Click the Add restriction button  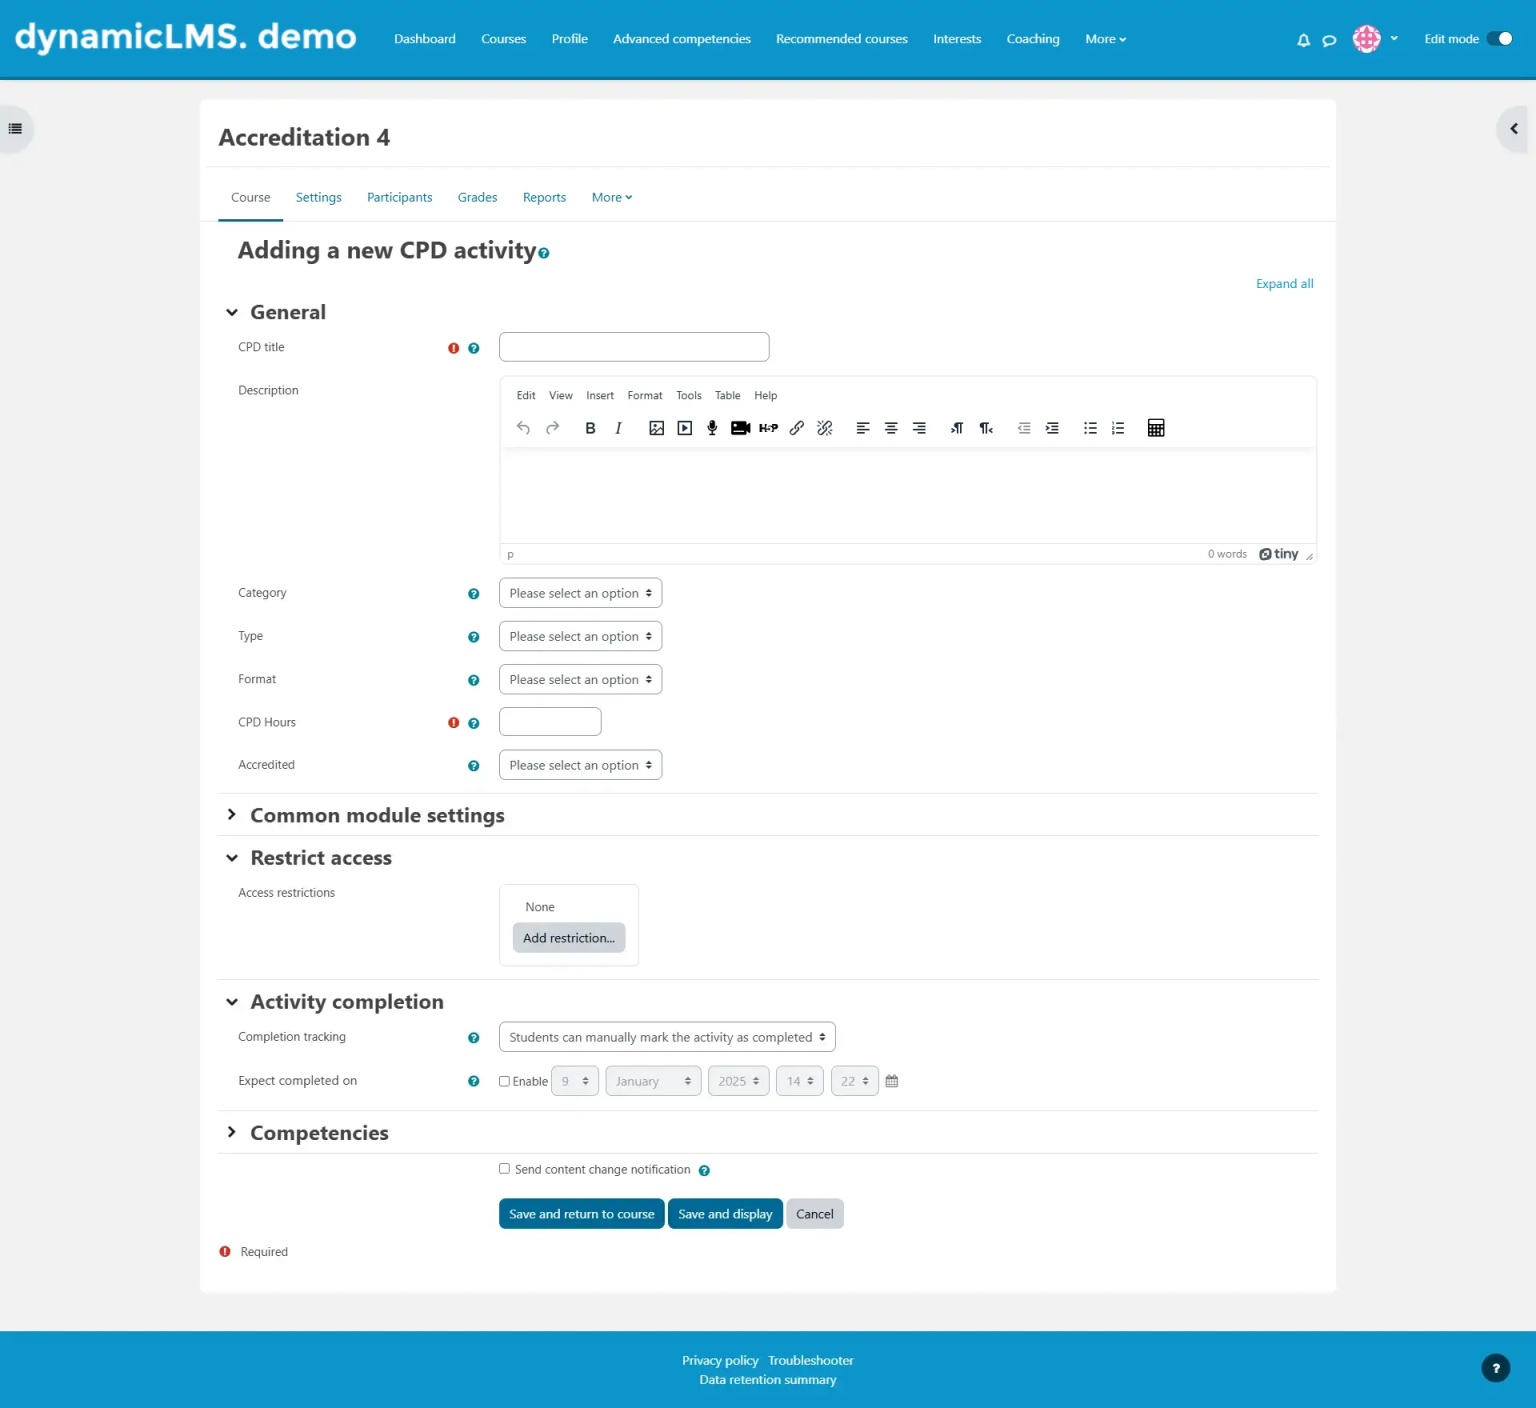pyautogui.click(x=569, y=938)
